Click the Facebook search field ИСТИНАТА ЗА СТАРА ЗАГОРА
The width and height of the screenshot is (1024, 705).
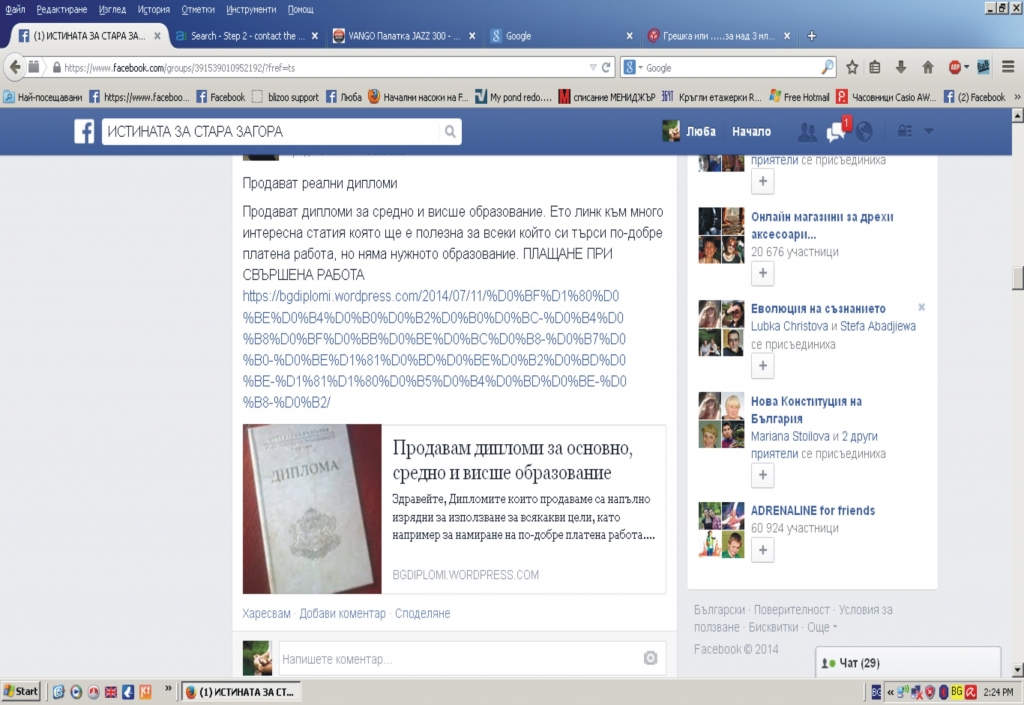point(271,132)
